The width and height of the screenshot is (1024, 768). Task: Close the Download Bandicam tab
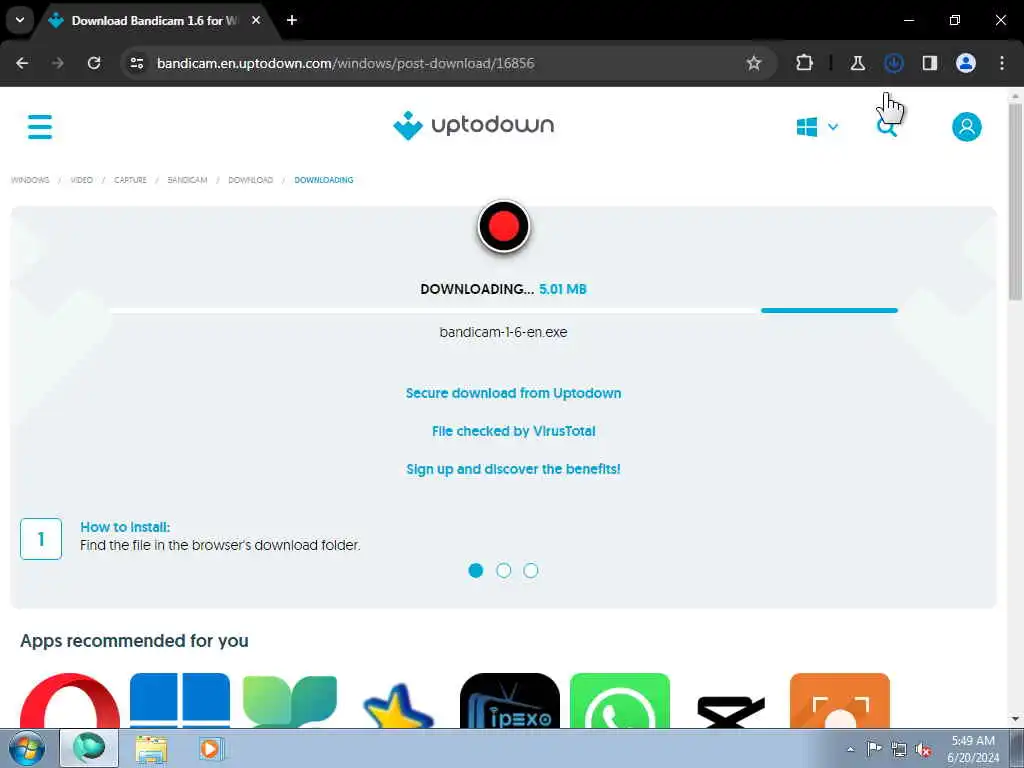pyautogui.click(x=256, y=20)
